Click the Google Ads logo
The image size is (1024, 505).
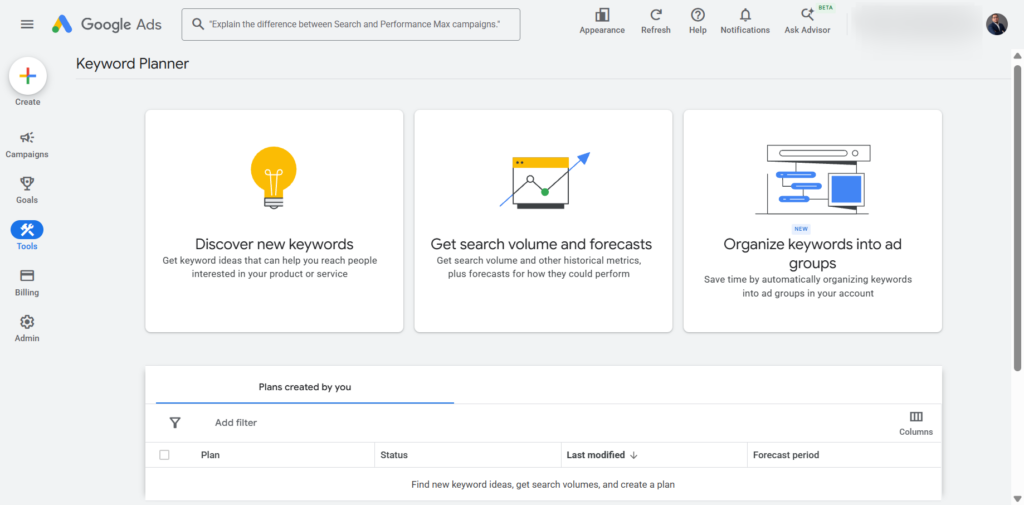click(106, 24)
